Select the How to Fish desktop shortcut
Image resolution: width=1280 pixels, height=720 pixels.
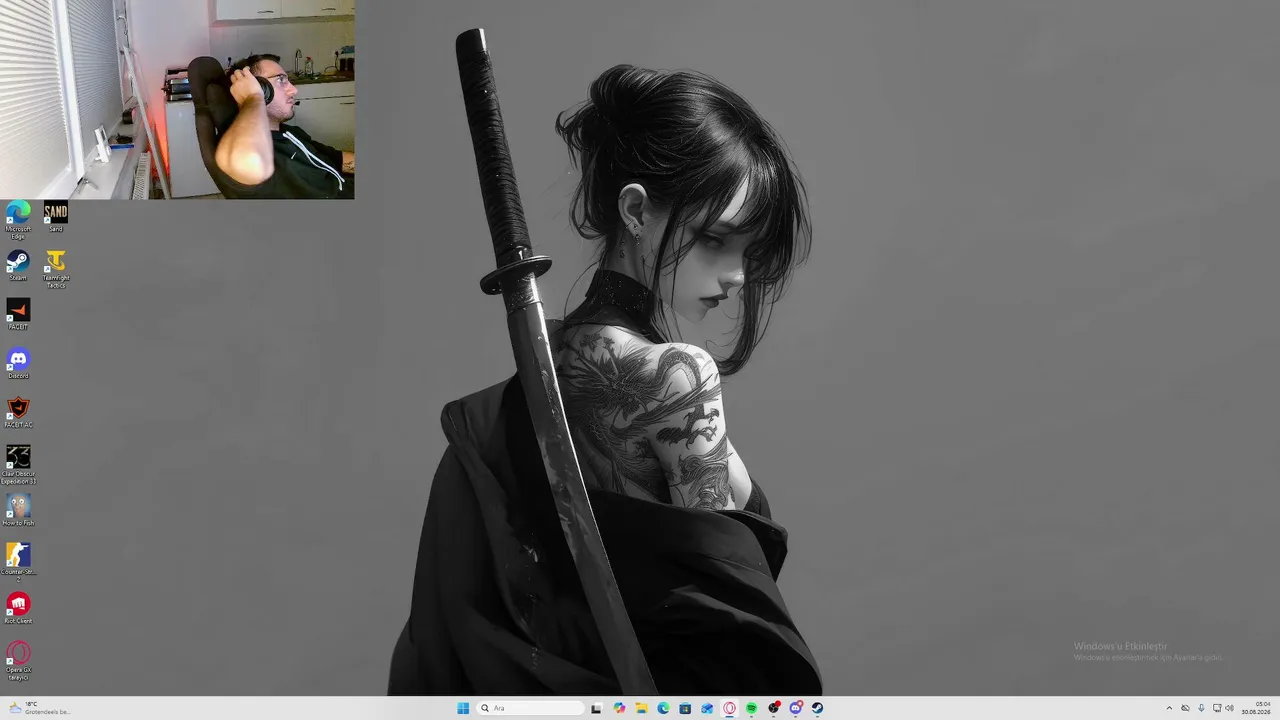coord(18,510)
